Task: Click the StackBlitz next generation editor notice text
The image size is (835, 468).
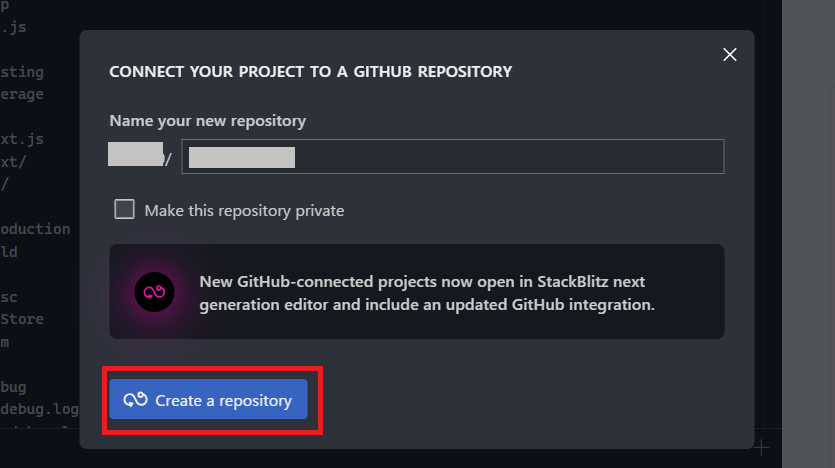Action: 427,293
